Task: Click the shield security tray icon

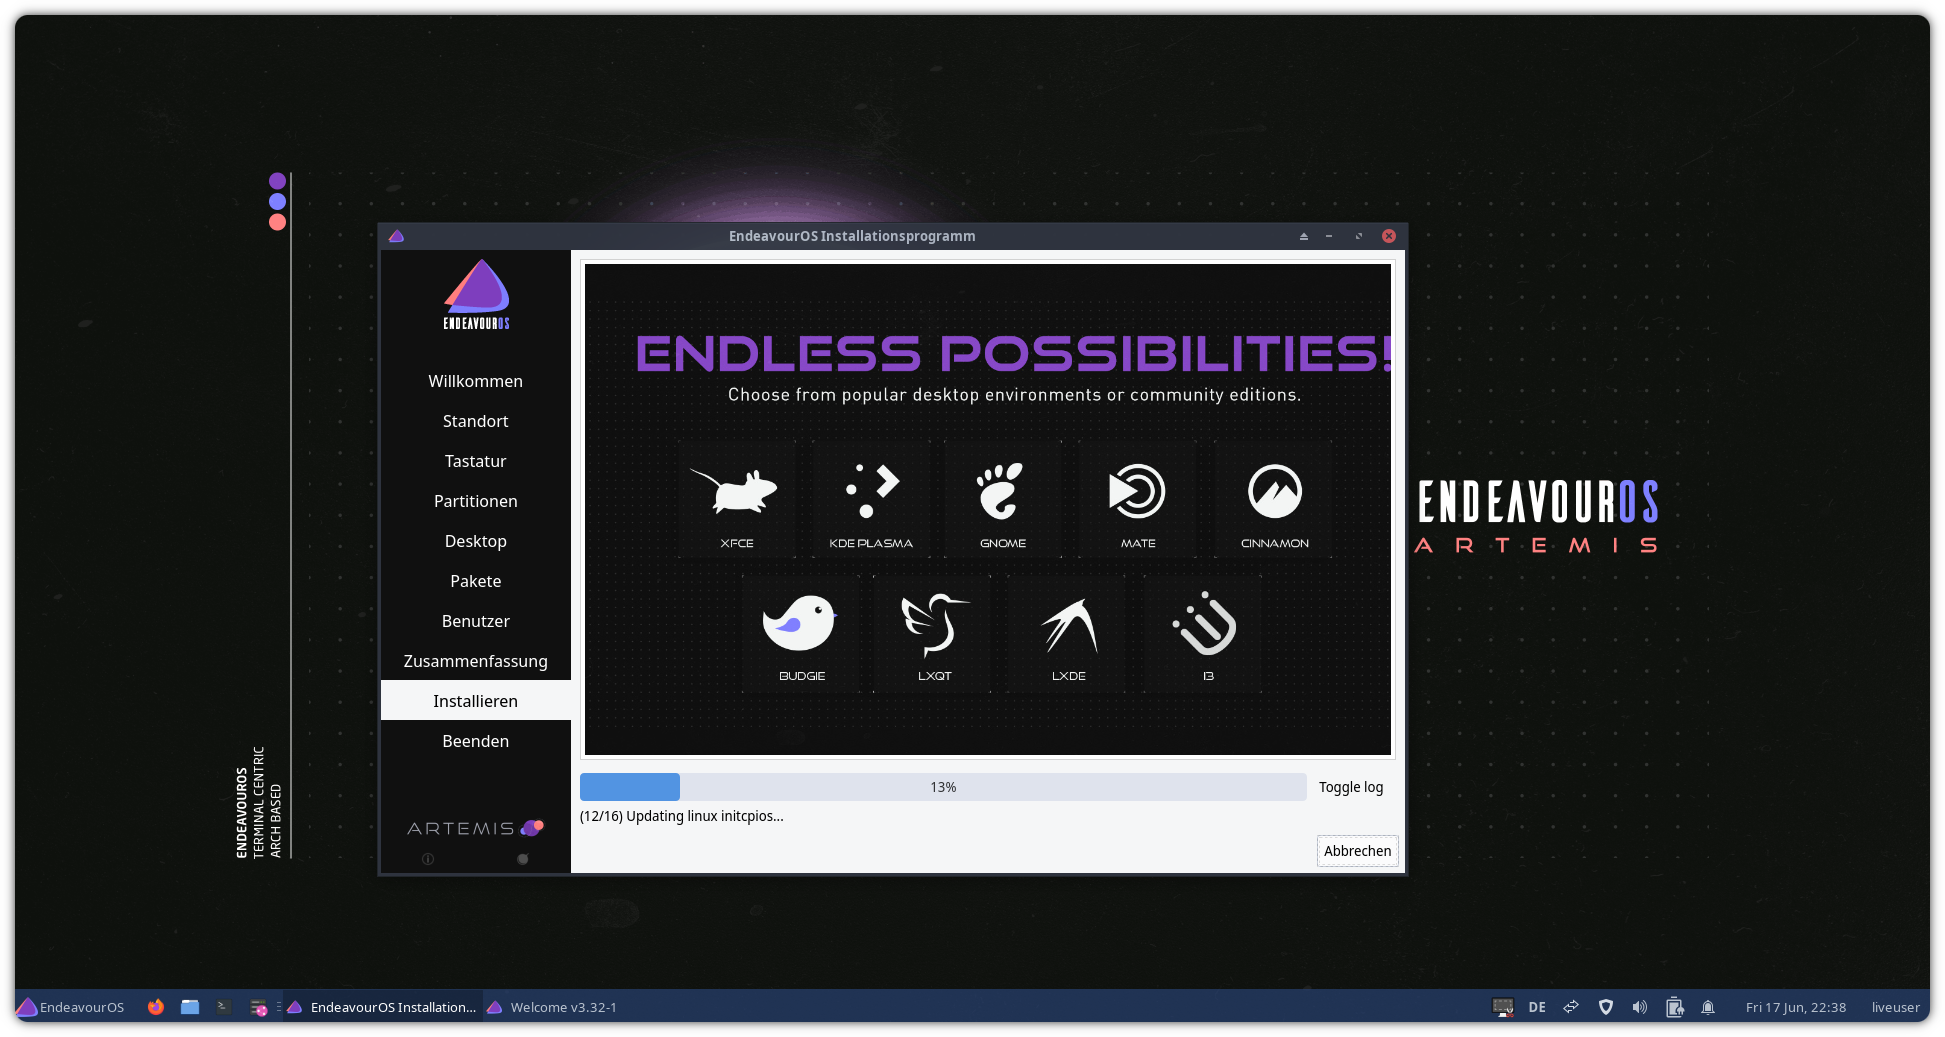Action: pyautogui.click(x=1606, y=1007)
